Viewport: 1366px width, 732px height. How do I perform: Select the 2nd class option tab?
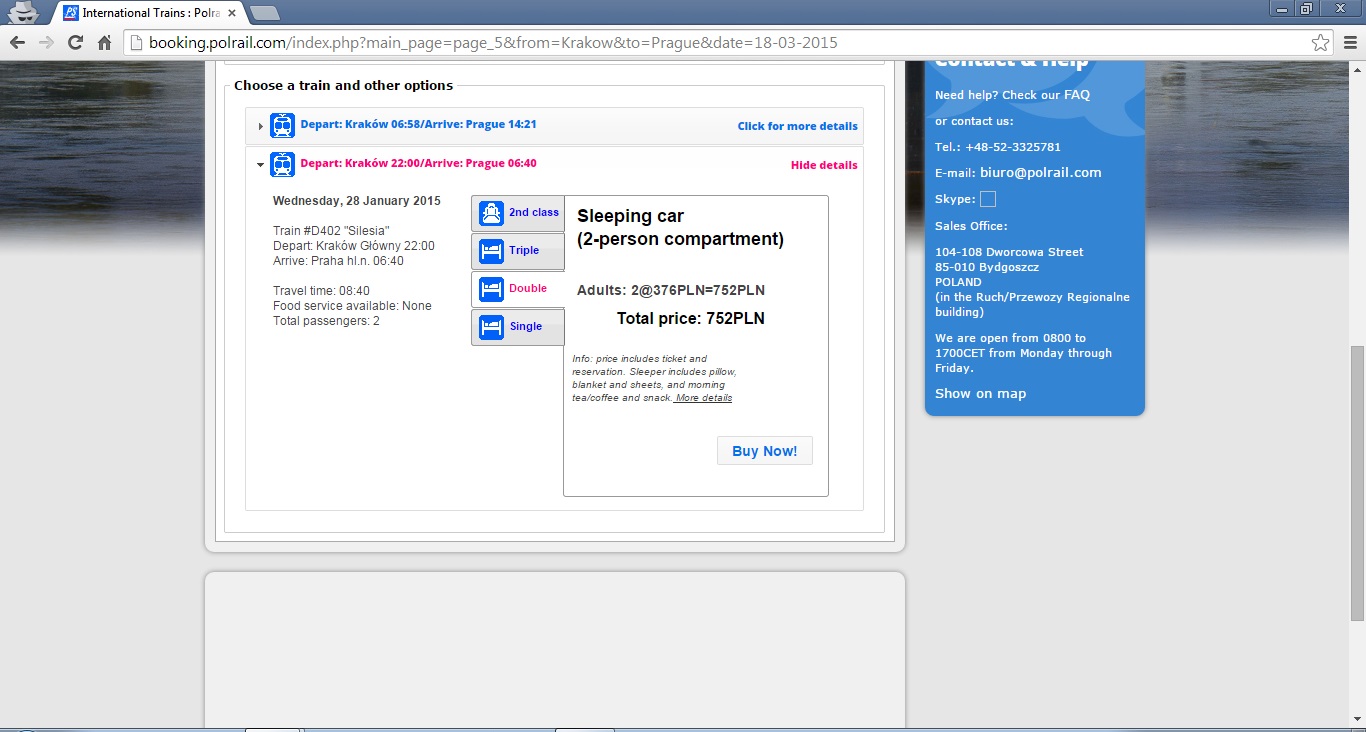(518, 213)
